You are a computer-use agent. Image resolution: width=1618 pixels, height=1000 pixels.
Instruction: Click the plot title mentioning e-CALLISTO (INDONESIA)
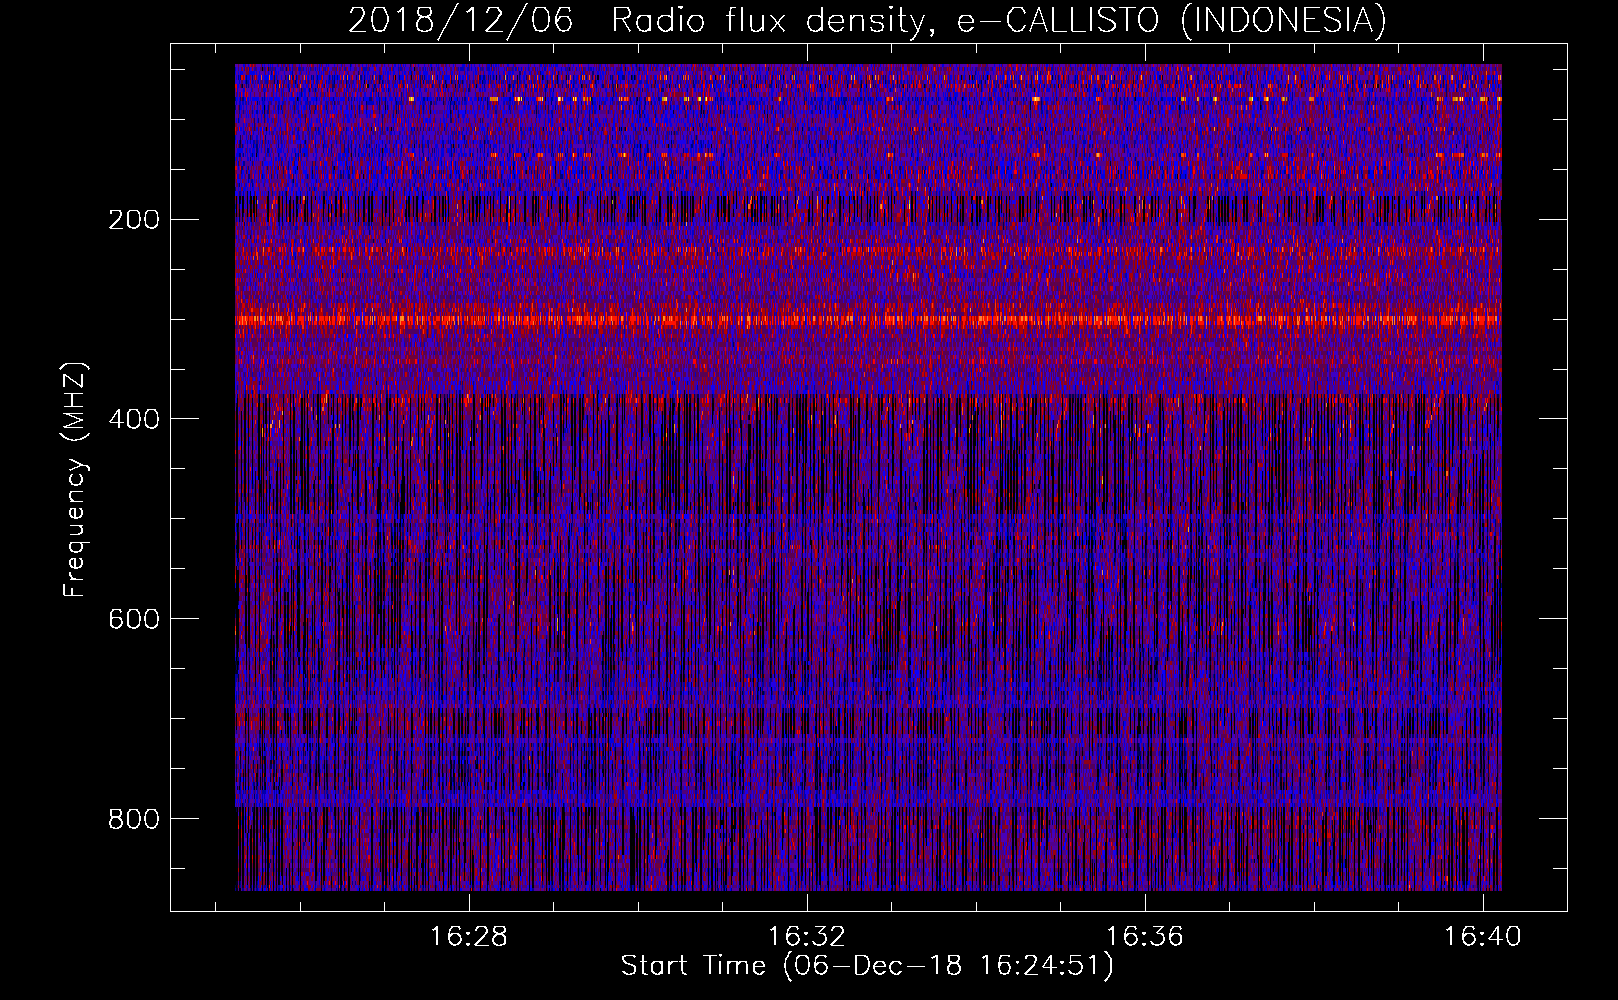click(867, 20)
